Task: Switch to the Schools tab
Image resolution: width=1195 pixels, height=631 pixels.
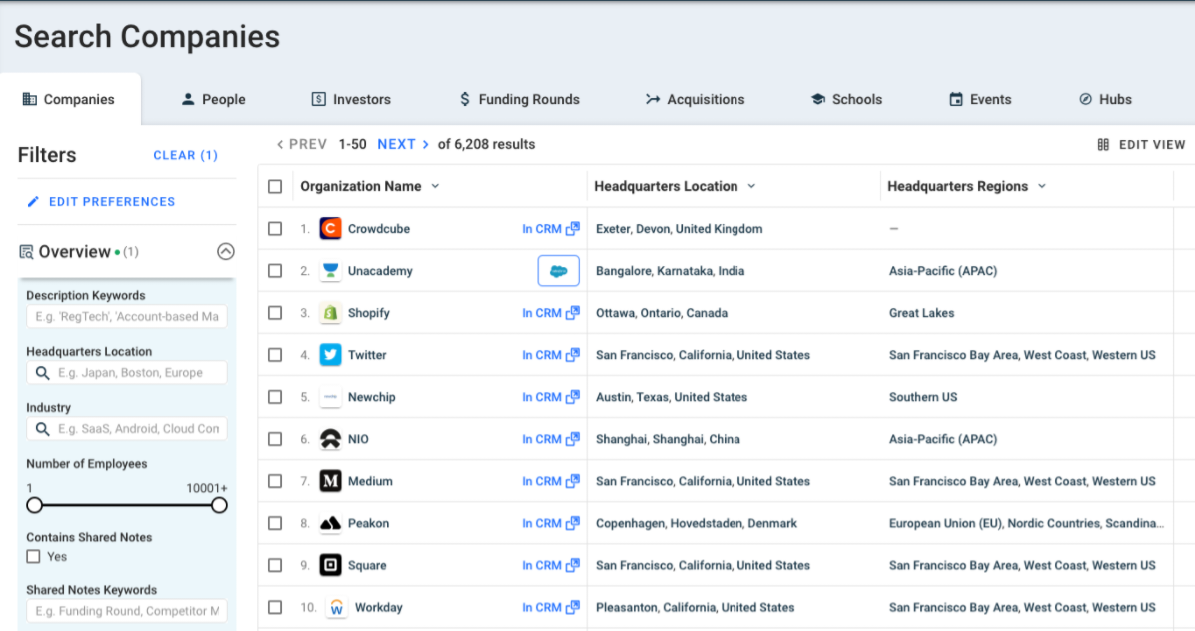Action: coord(846,99)
